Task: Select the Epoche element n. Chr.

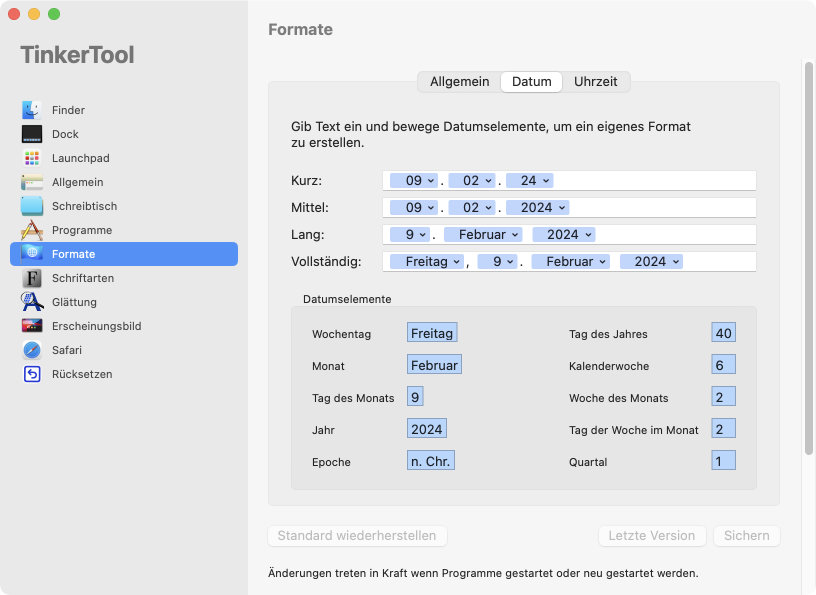Action: pos(430,461)
